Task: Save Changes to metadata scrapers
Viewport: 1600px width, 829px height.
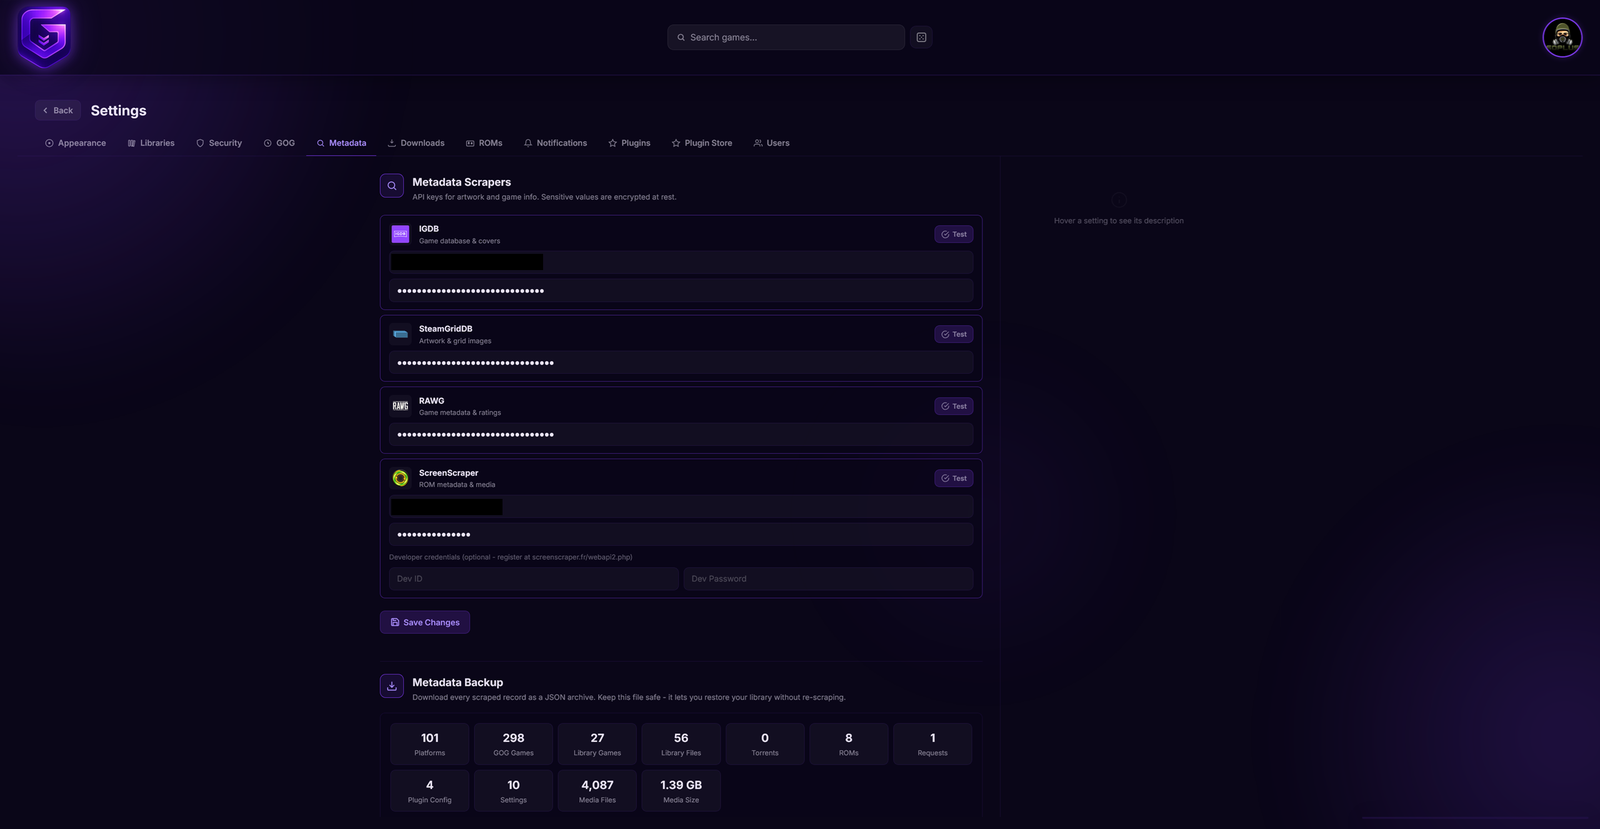Action: (x=425, y=622)
